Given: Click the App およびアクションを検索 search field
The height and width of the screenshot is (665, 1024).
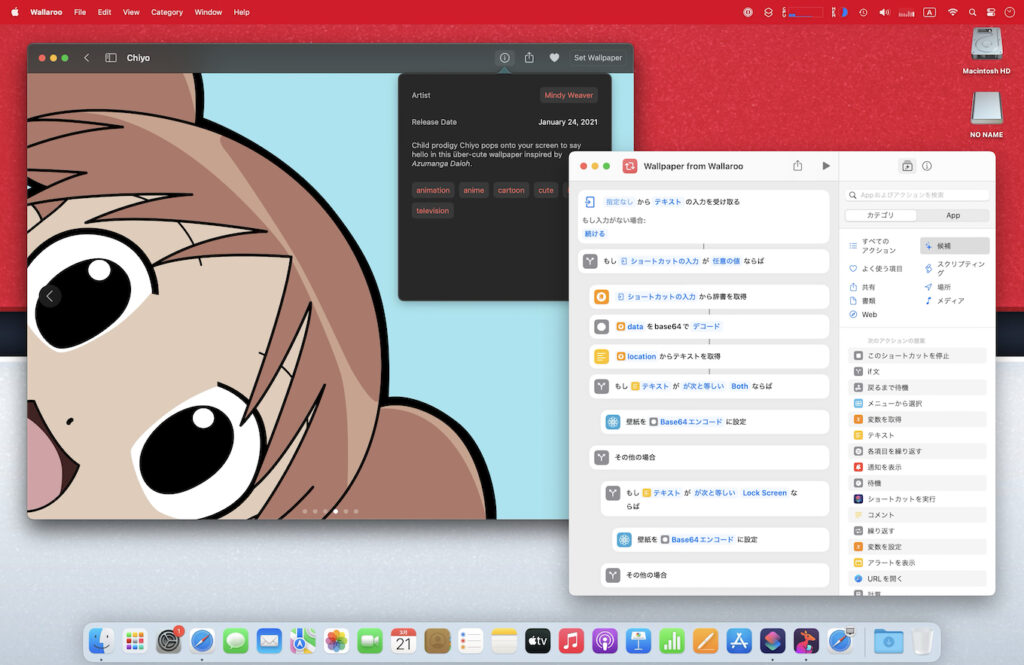Looking at the screenshot, I should pyautogui.click(x=917, y=195).
